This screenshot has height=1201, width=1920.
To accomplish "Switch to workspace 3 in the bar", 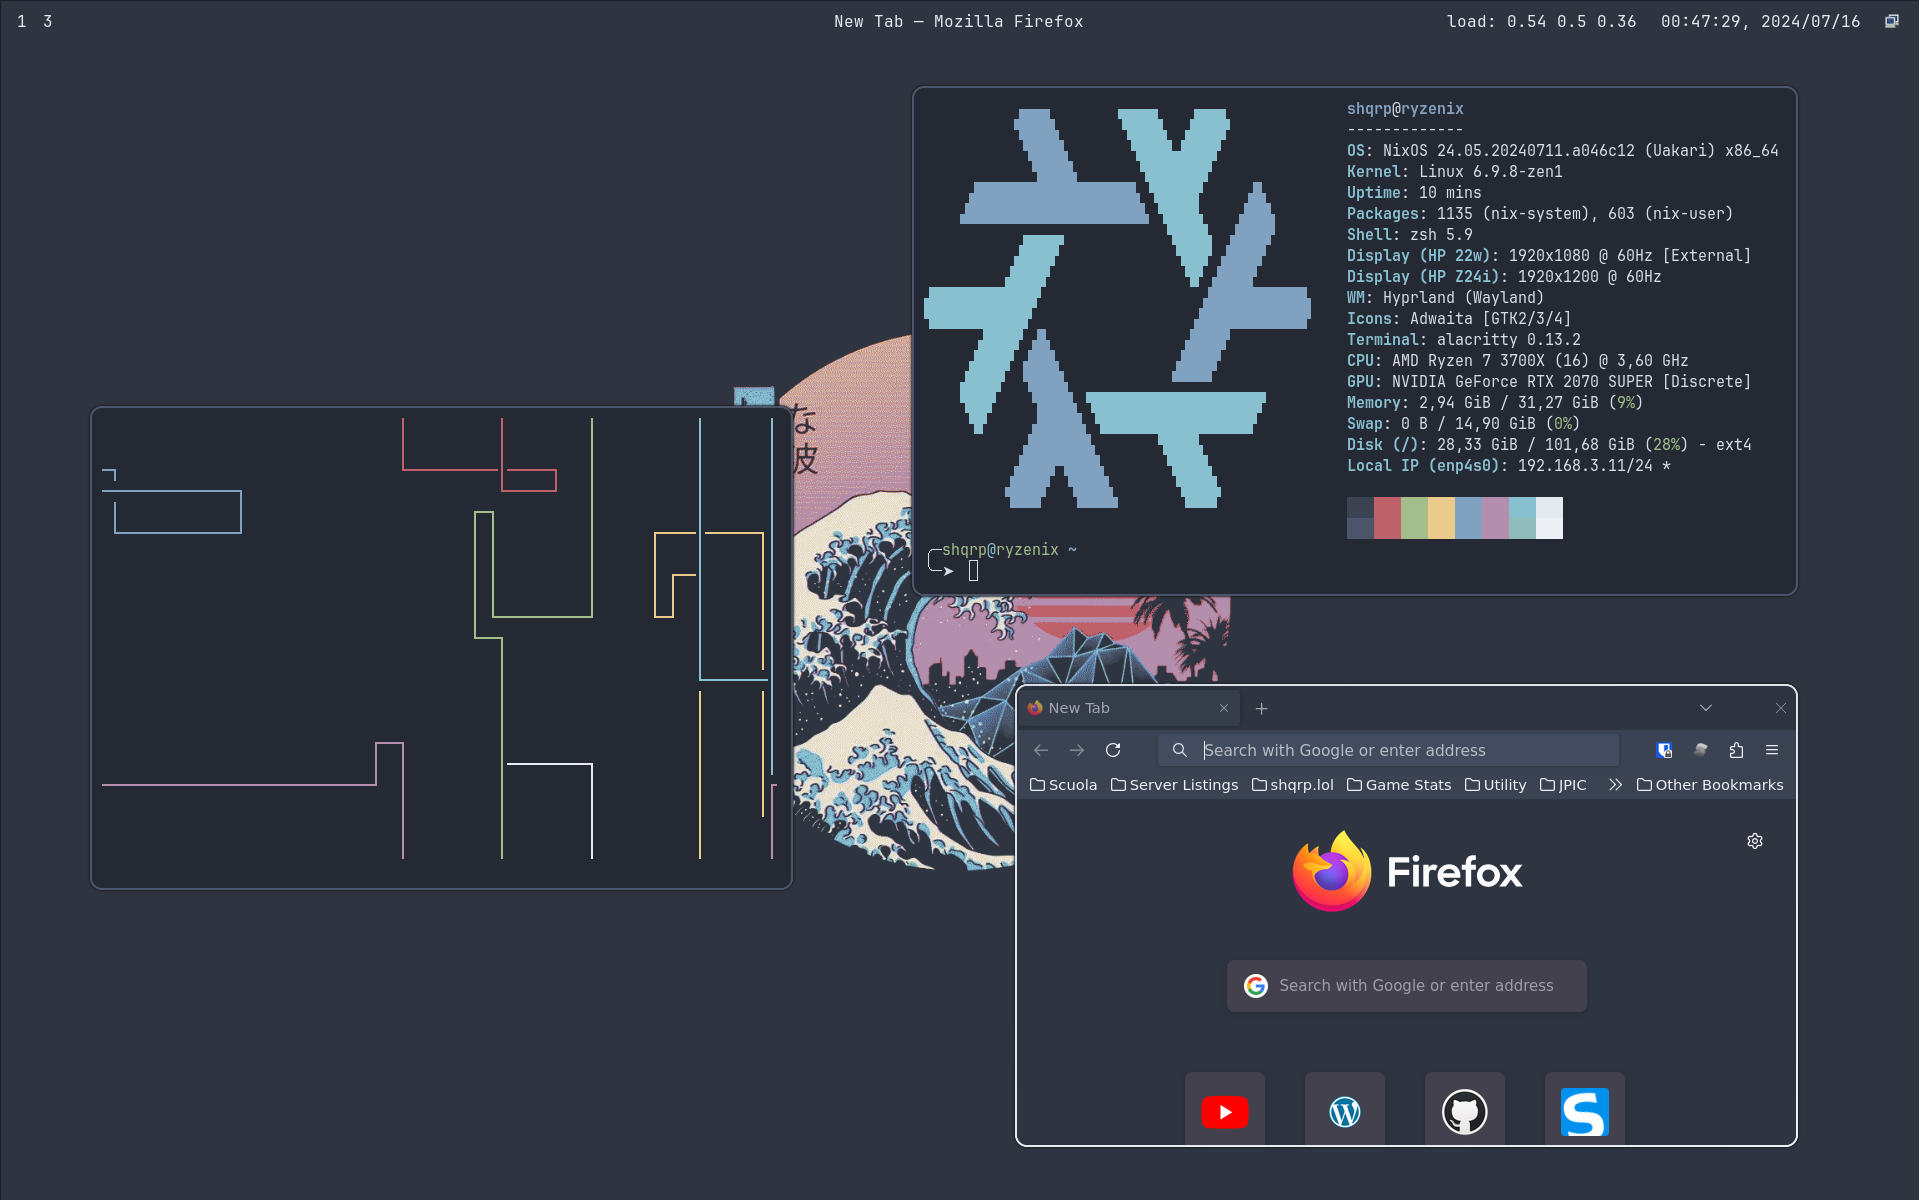I will [47, 21].
